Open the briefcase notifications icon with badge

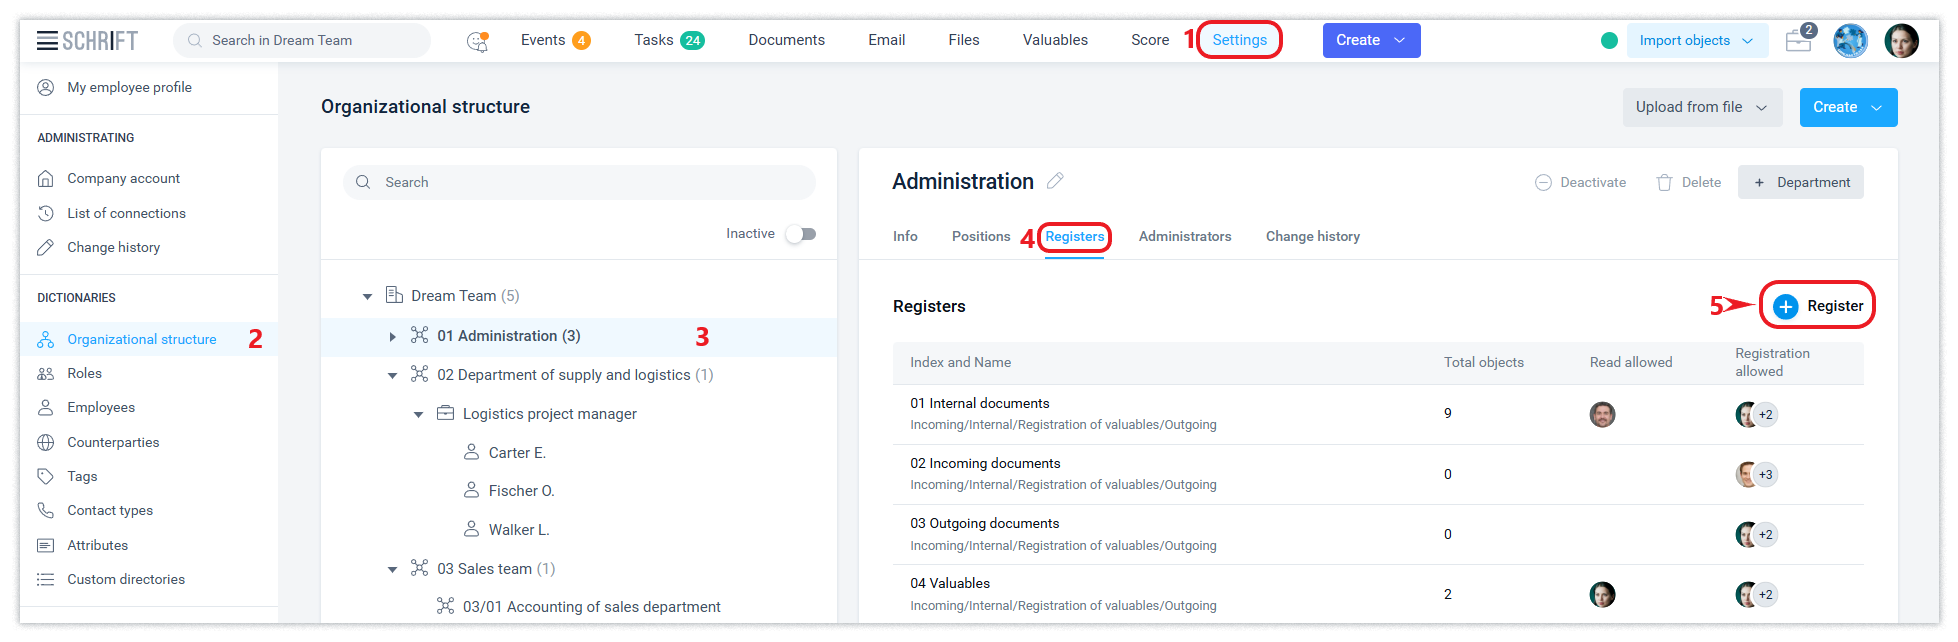[x=1799, y=41]
